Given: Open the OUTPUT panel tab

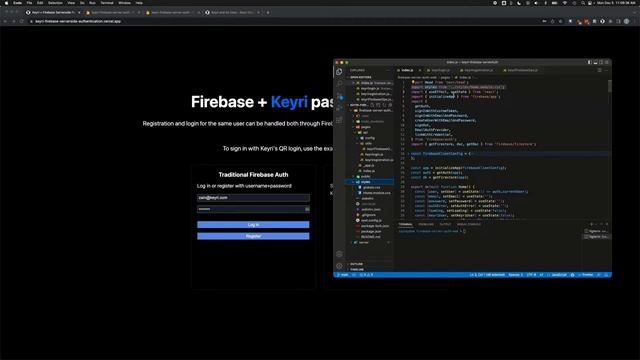Looking at the screenshot, I should coord(445,224).
